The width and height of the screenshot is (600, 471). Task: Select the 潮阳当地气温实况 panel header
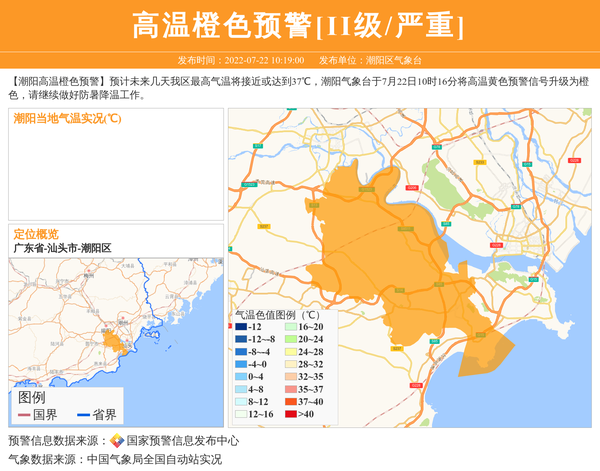pyautogui.click(x=67, y=118)
